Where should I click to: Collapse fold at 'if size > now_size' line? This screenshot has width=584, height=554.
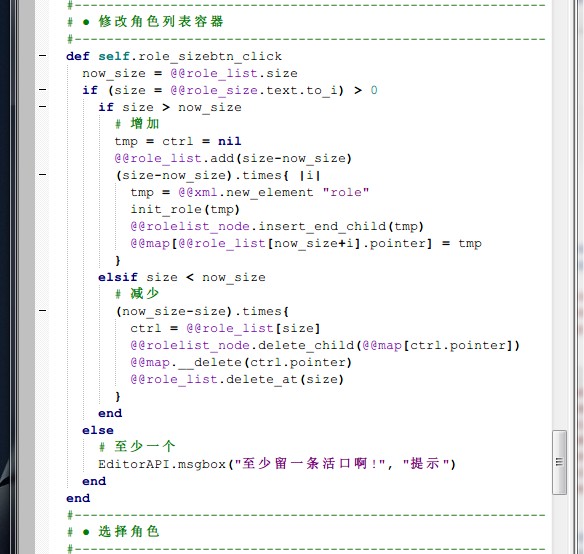tap(43, 107)
